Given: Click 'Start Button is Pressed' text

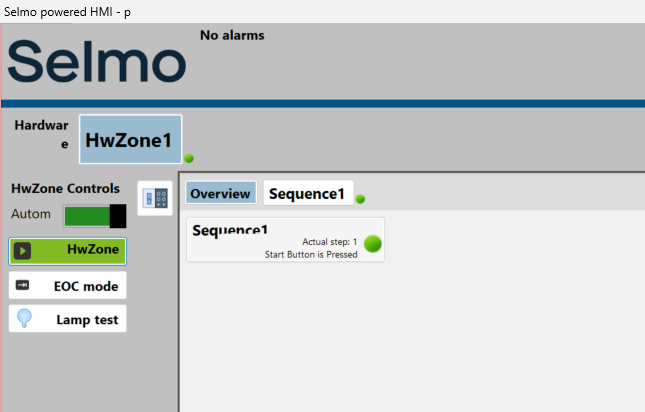Looking at the screenshot, I should coord(311,255).
